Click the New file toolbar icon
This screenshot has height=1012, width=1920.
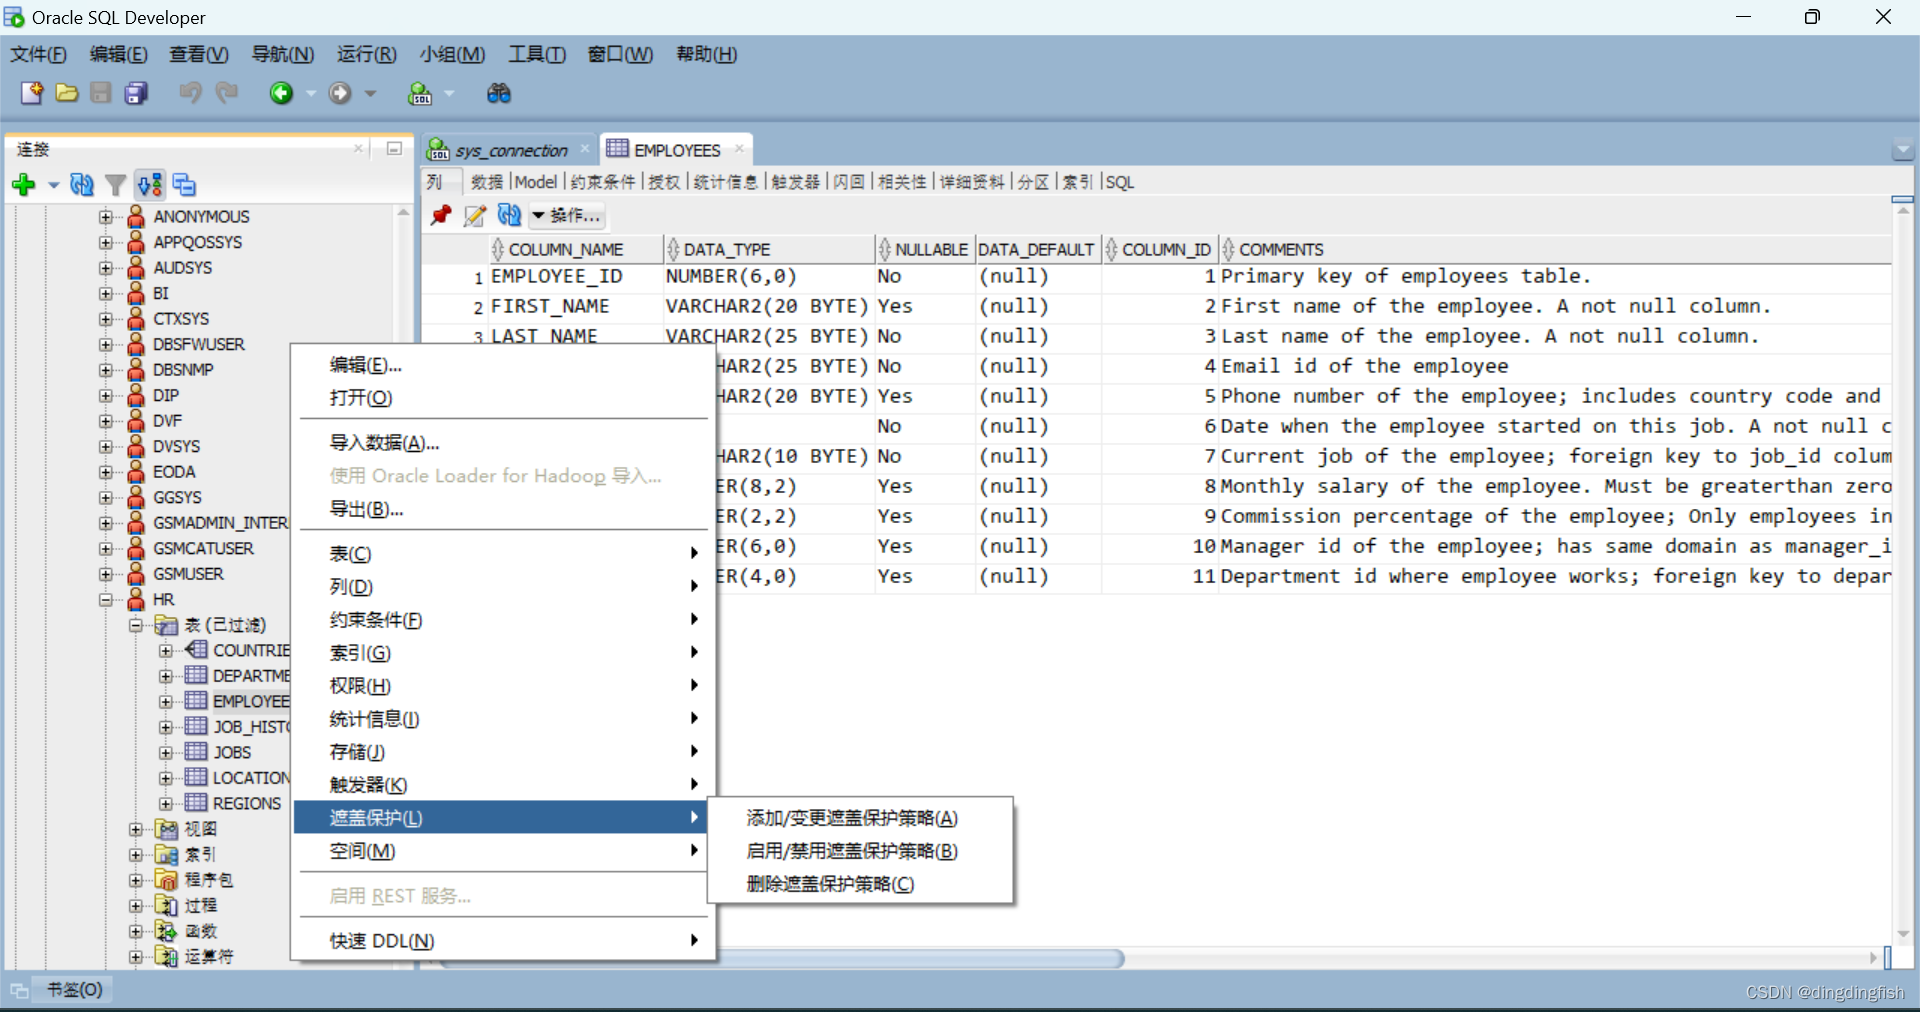pos(32,93)
